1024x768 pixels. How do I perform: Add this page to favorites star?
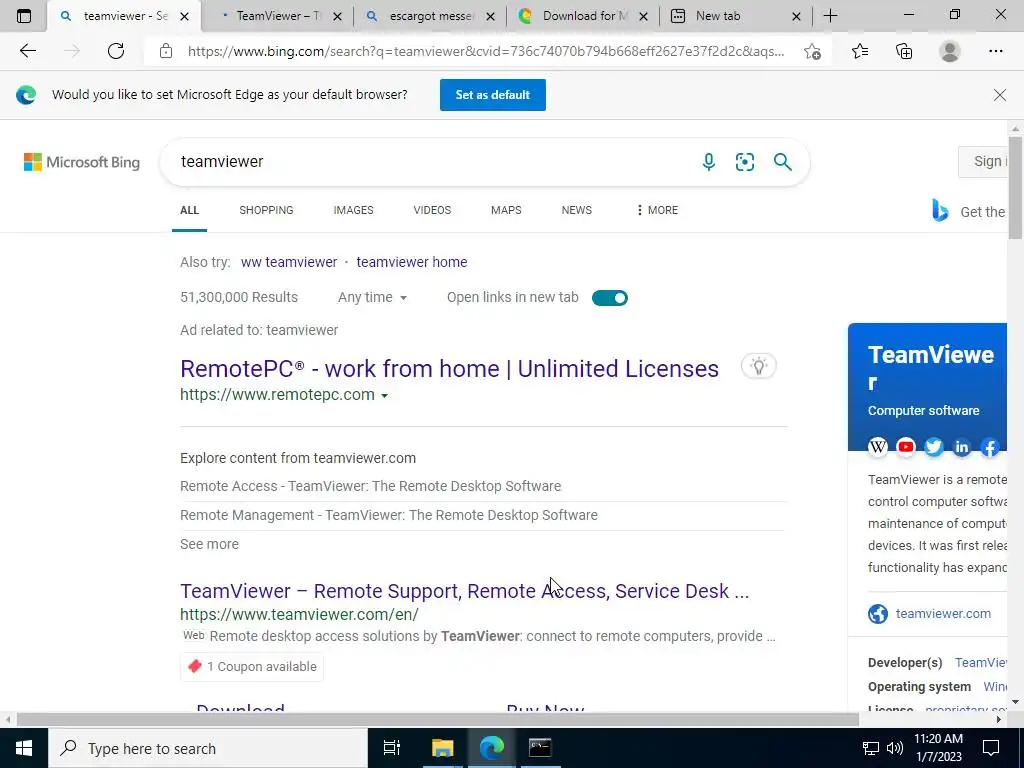coord(812,51)
